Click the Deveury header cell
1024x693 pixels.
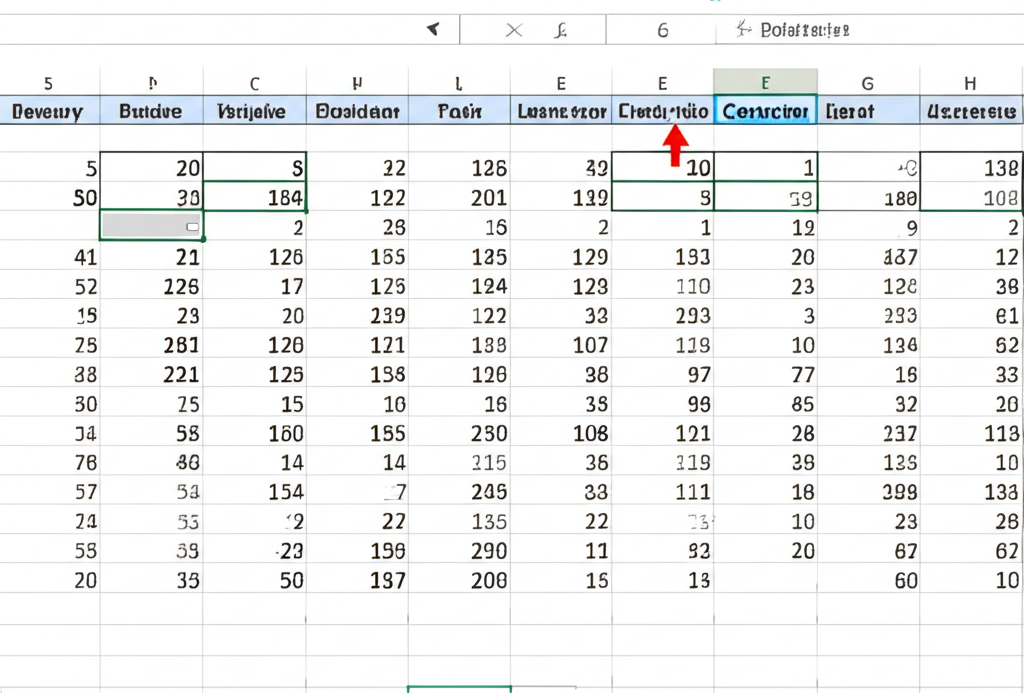48,111
